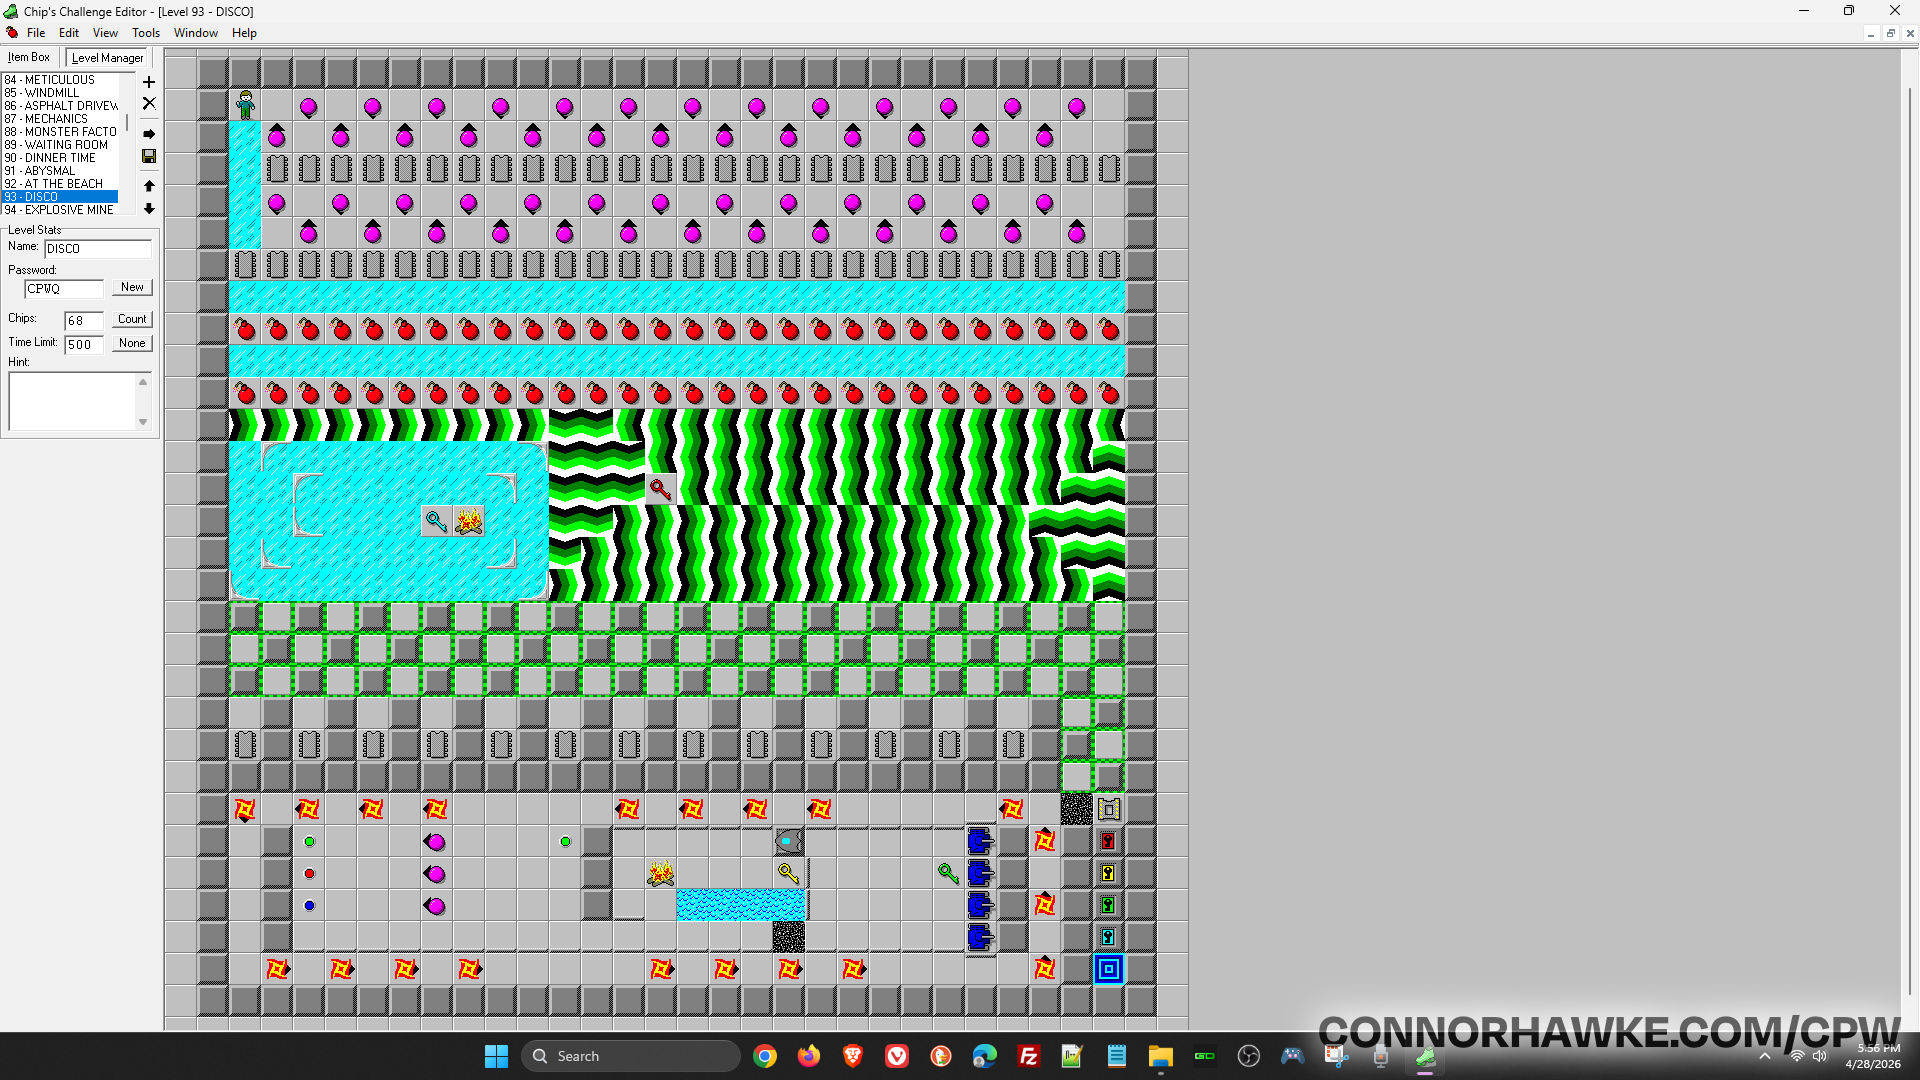Open File Explorer from the taskbar

click(x=1161, y=1056)
